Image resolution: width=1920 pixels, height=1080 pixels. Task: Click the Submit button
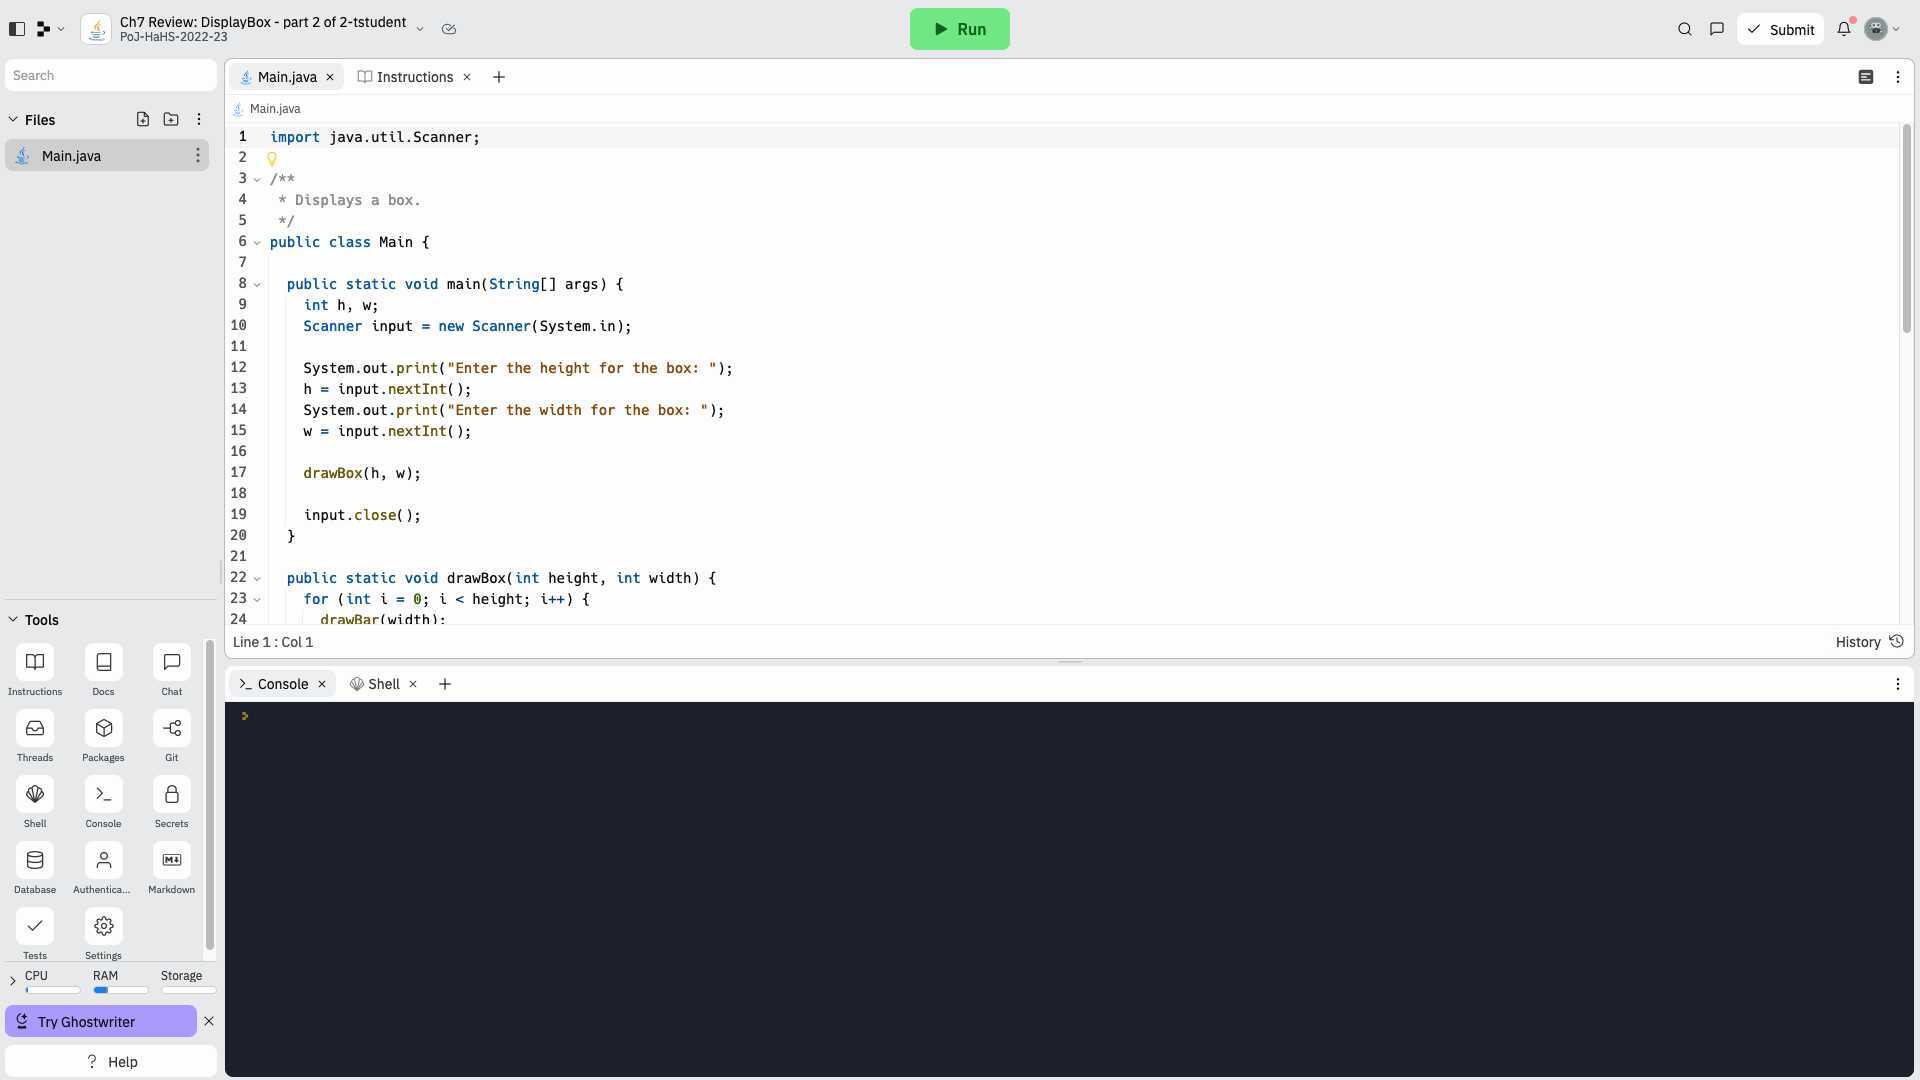(1780, 29)
